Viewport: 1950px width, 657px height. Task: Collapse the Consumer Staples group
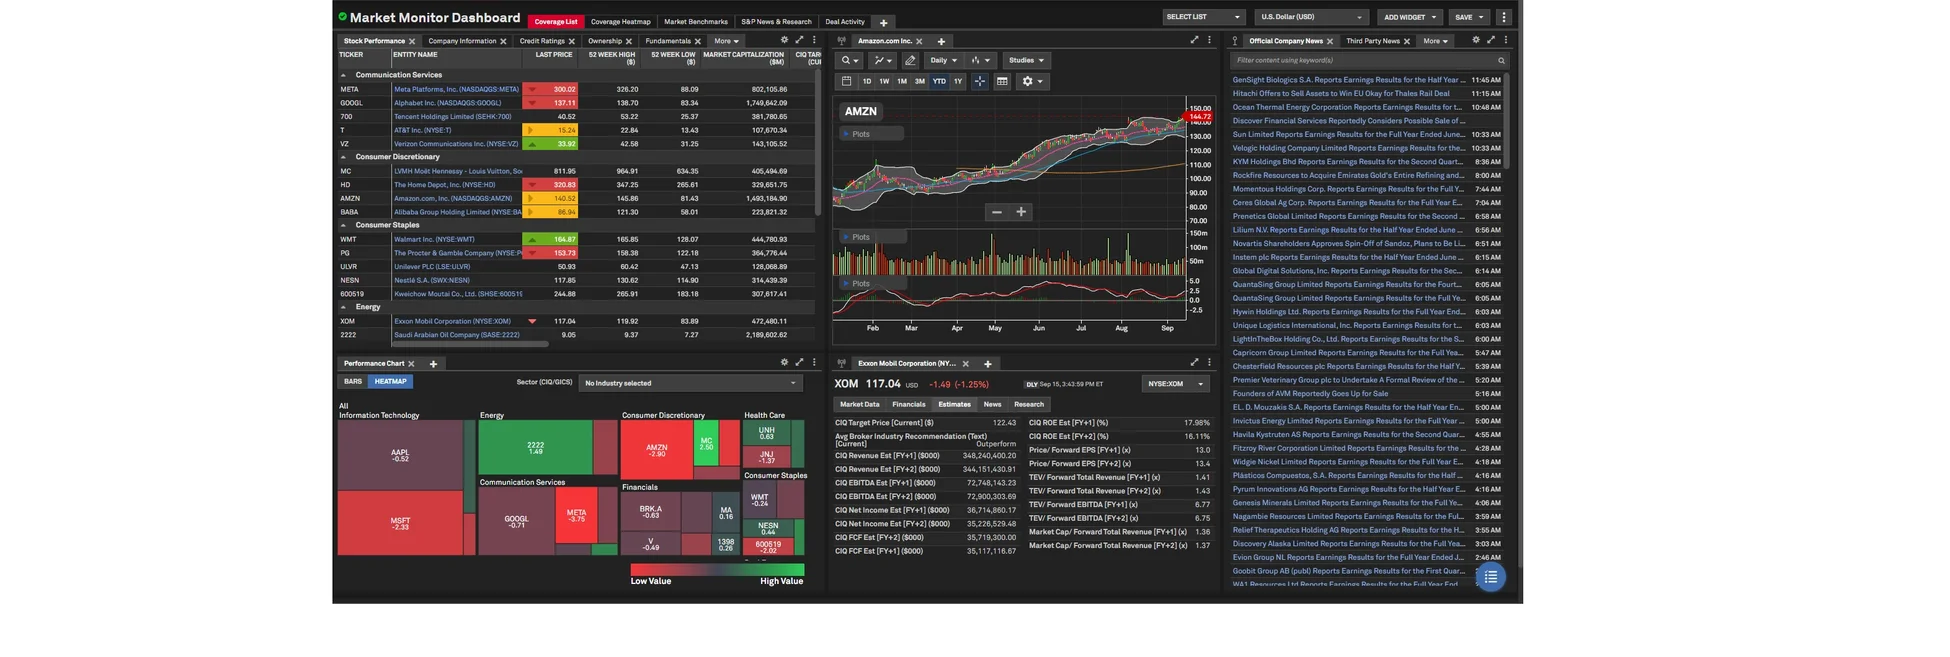coord(343,225)
